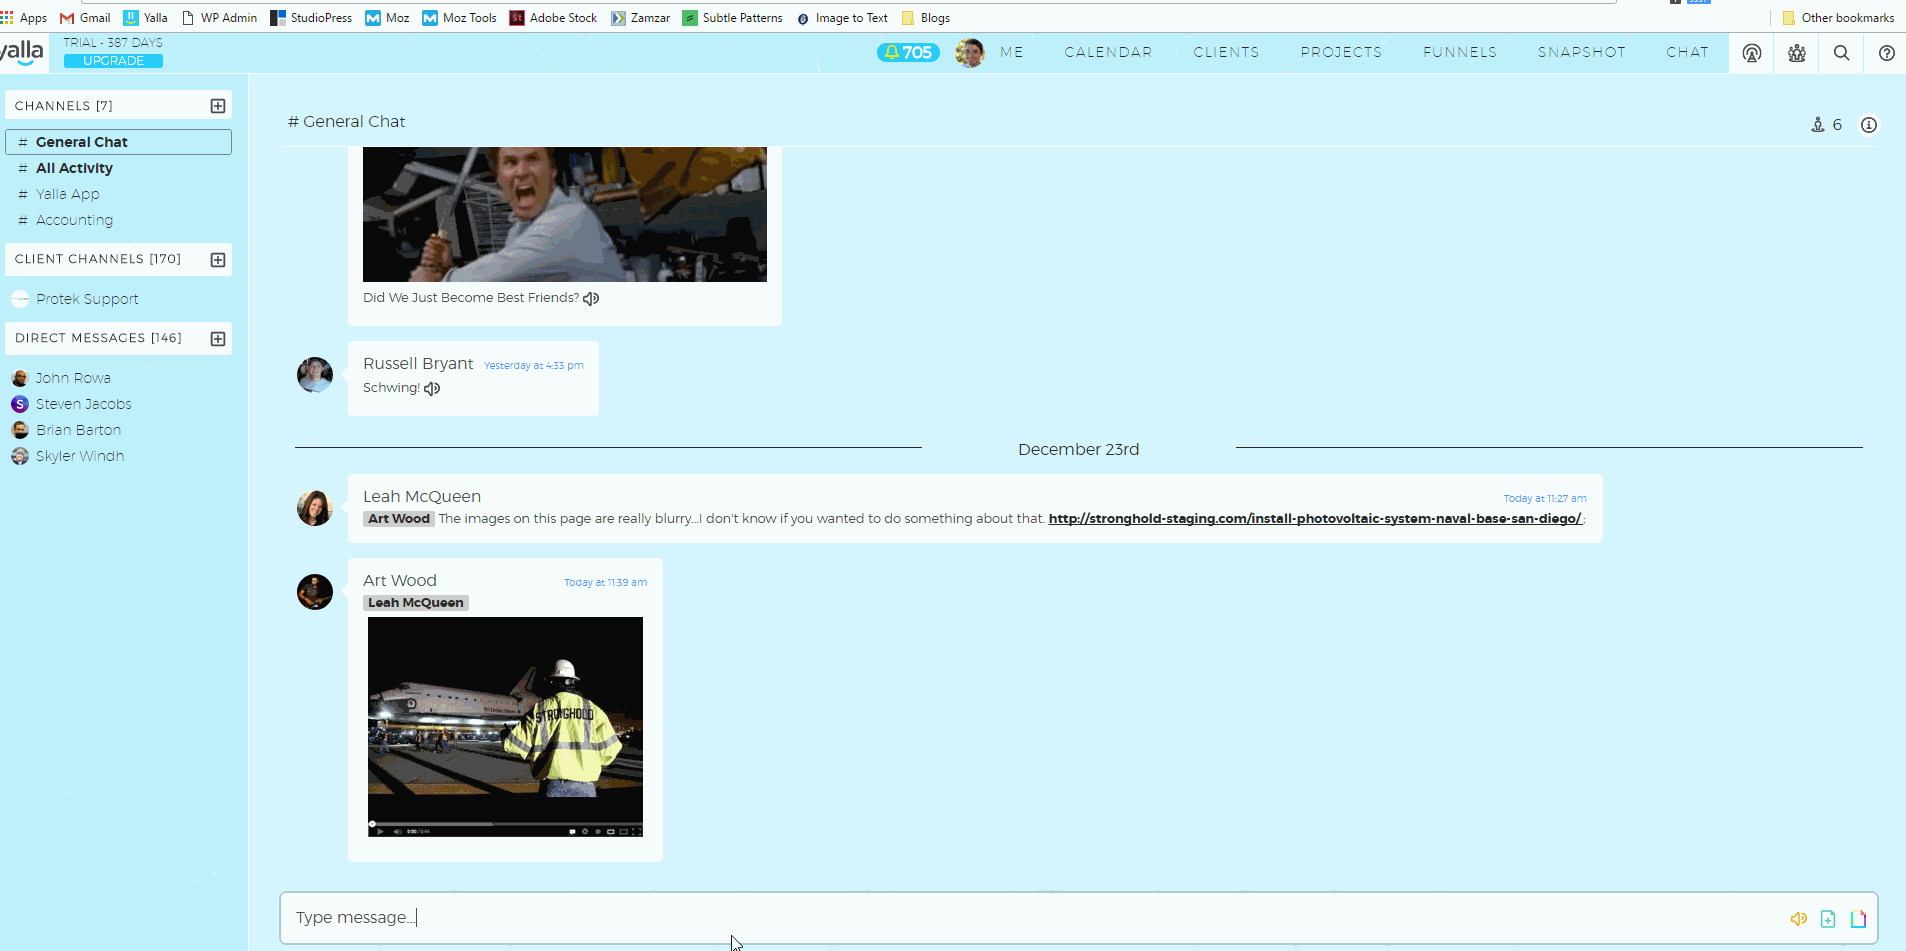Go to SNAPSHOT
This screenshot has width=1906, height=951.
point(1582,52)
